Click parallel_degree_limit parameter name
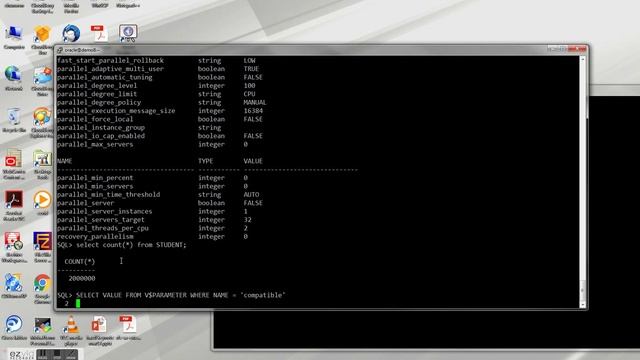The height and width of the screenshot is (360, 640). [x=97, y=94]
